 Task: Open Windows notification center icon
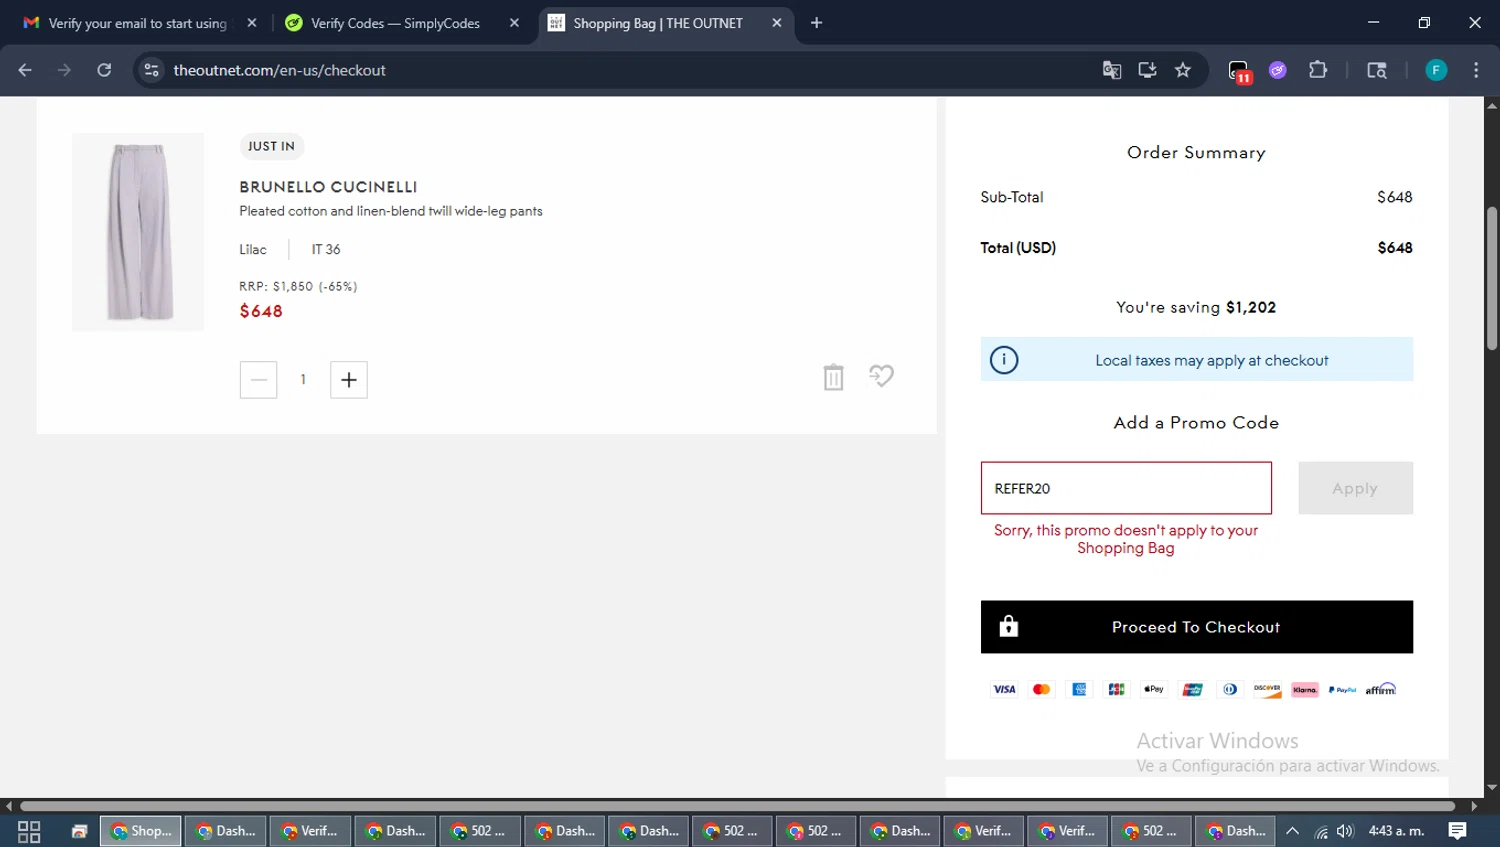pos(1458,831)
